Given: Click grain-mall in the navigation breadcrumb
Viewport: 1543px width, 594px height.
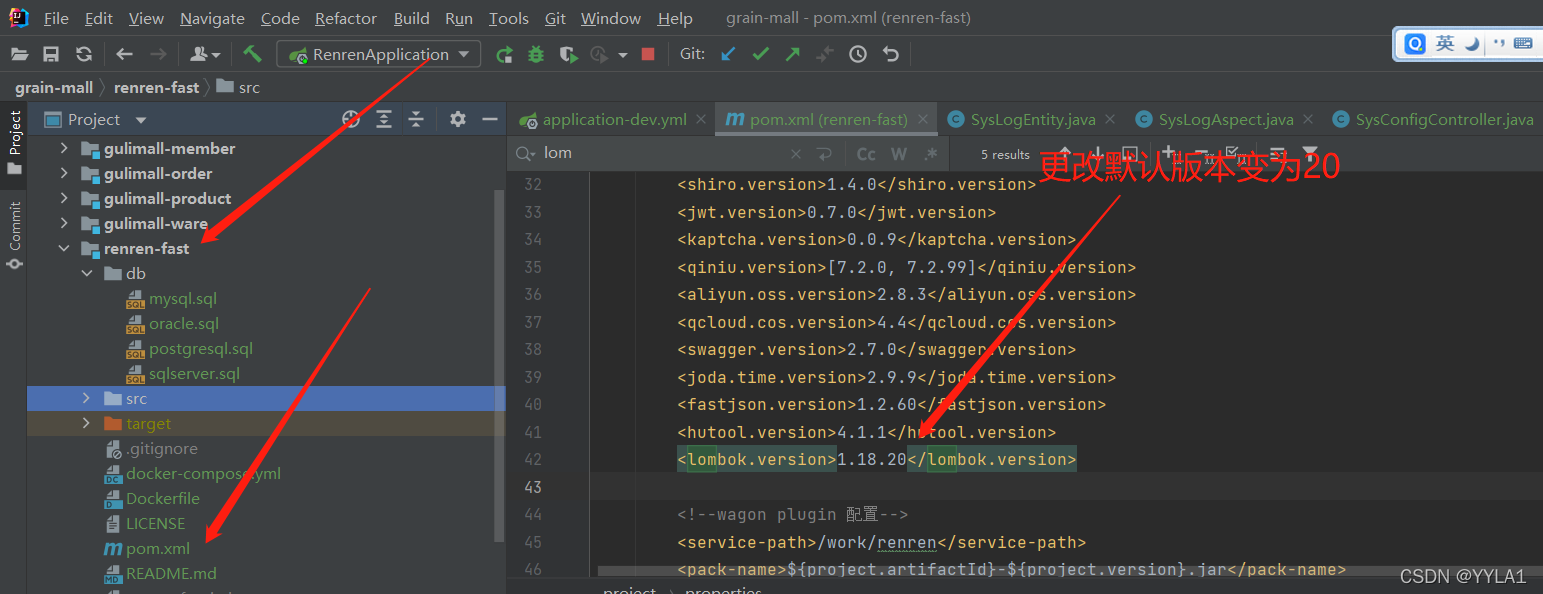Looking at the screenshot, I should click(x=54, y=87).
